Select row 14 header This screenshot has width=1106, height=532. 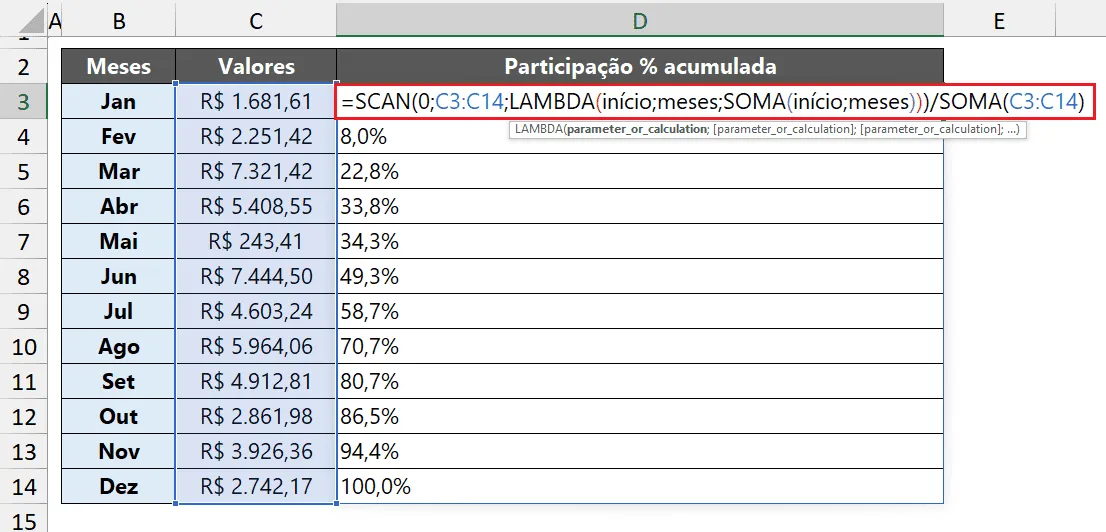23,487
